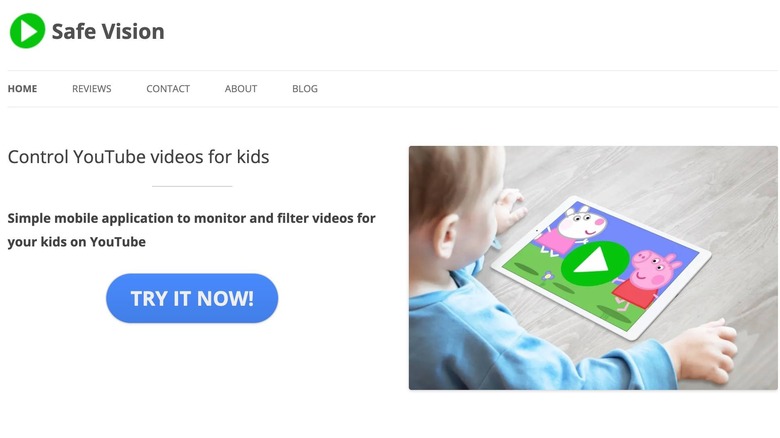Image resolution: width=780 pixels, height=438 pixels.
Task: Click the green Safe Vision play logo
Action: coord(27,31)
